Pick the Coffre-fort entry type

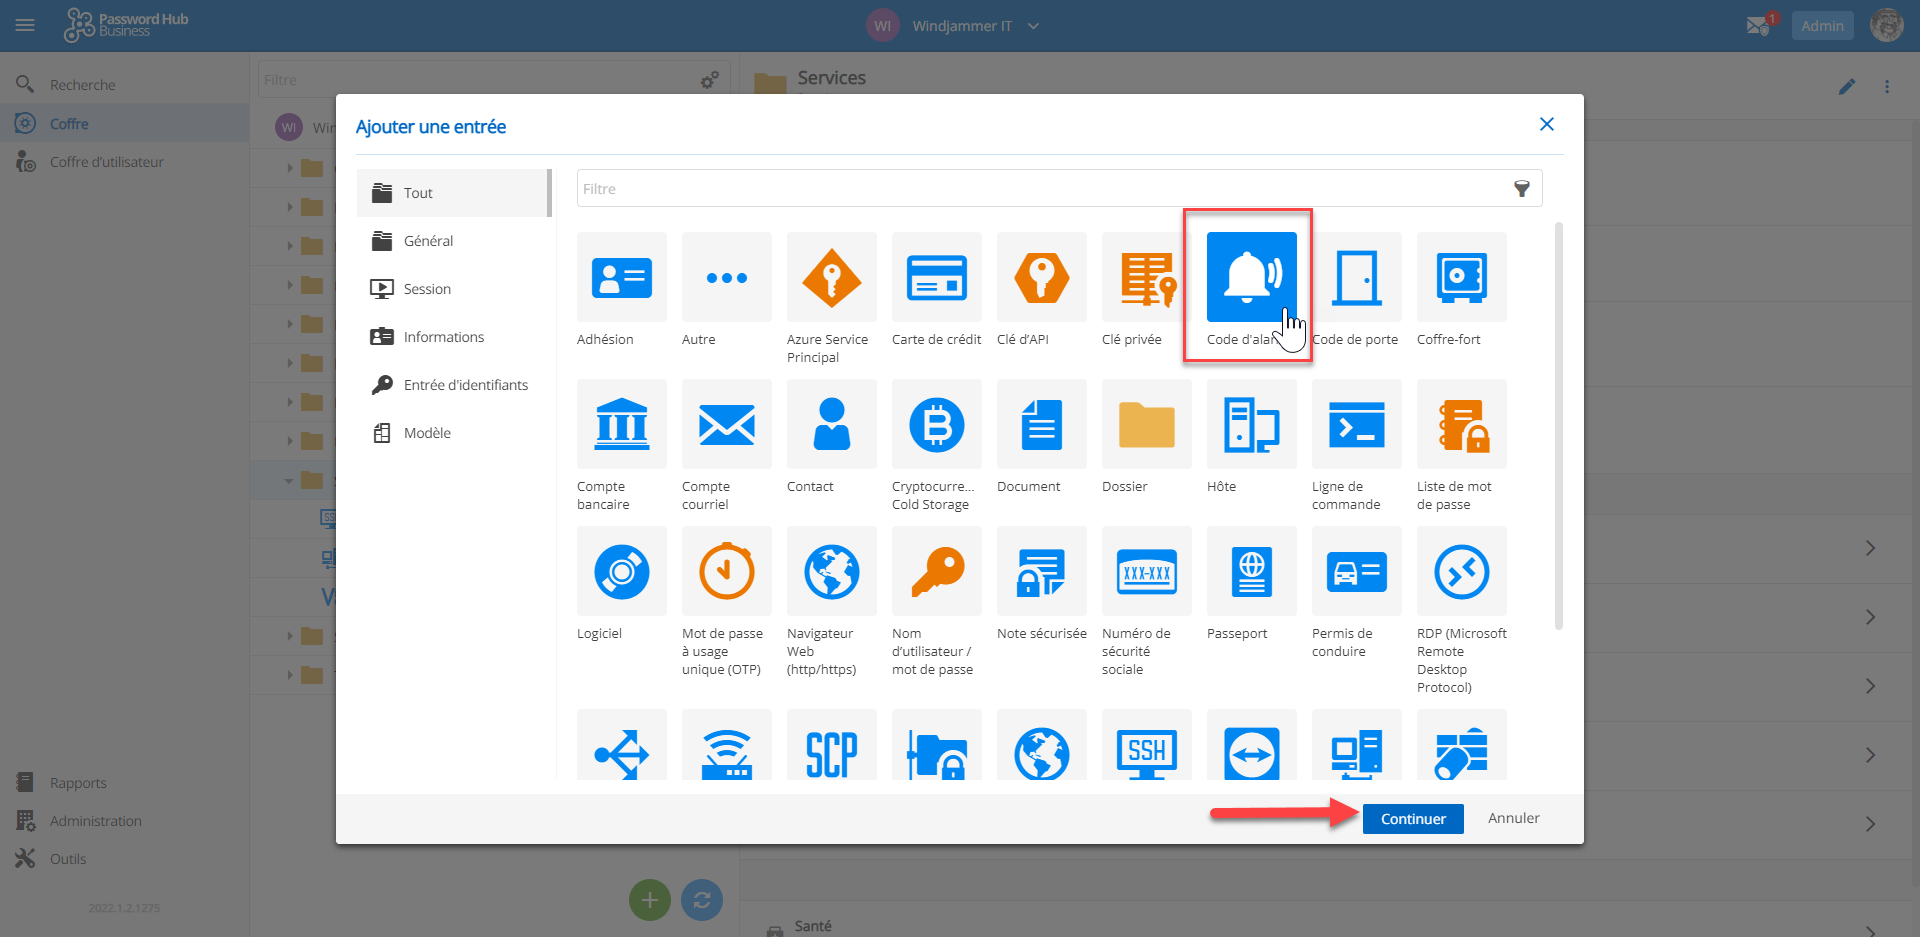coord(1461,278)
